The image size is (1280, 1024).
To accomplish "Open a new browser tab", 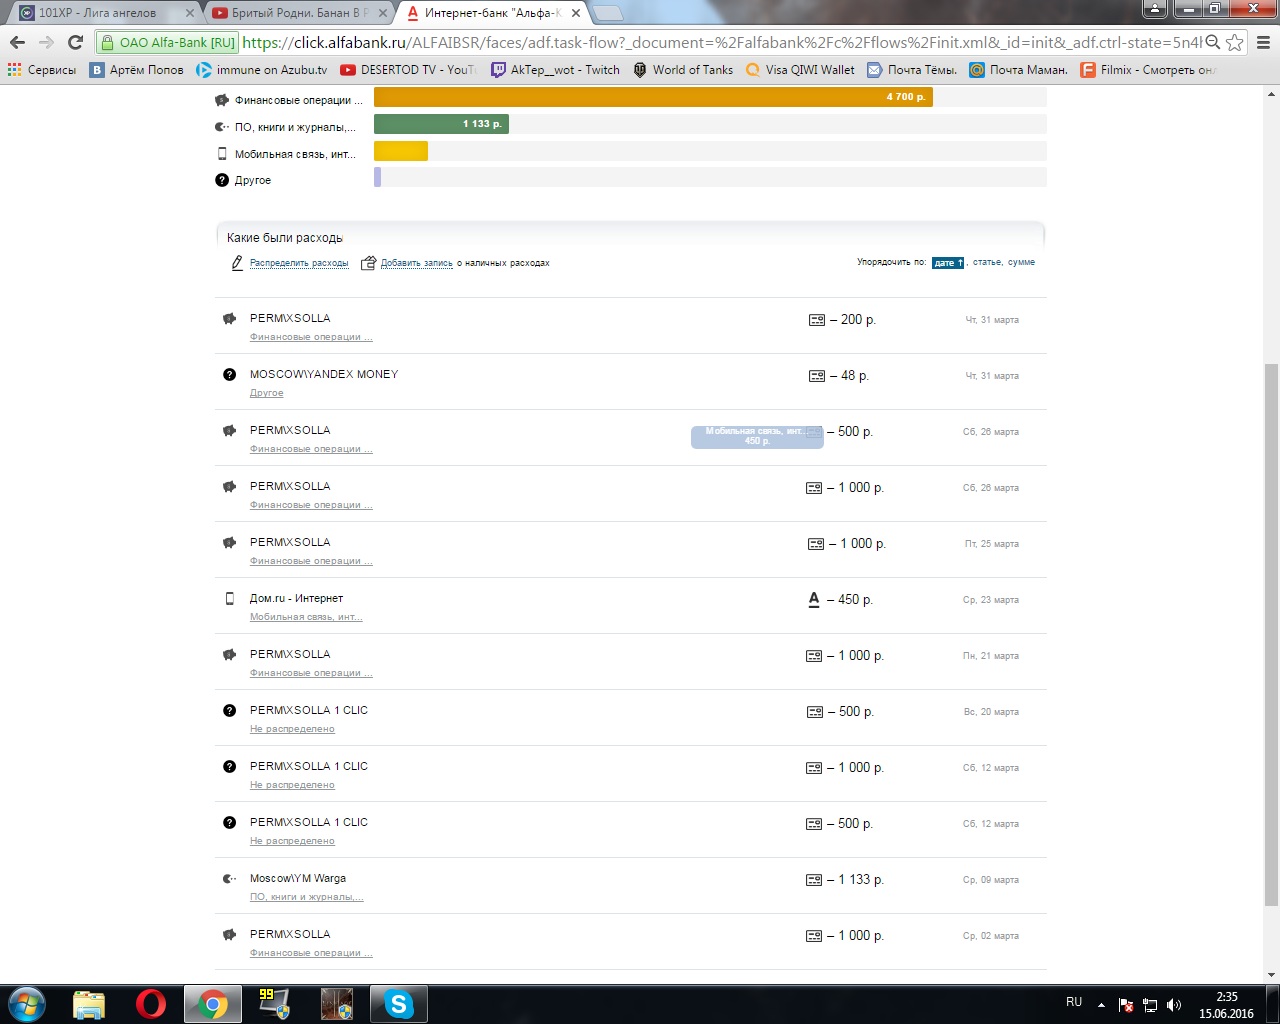I will (x=607, y=13).
